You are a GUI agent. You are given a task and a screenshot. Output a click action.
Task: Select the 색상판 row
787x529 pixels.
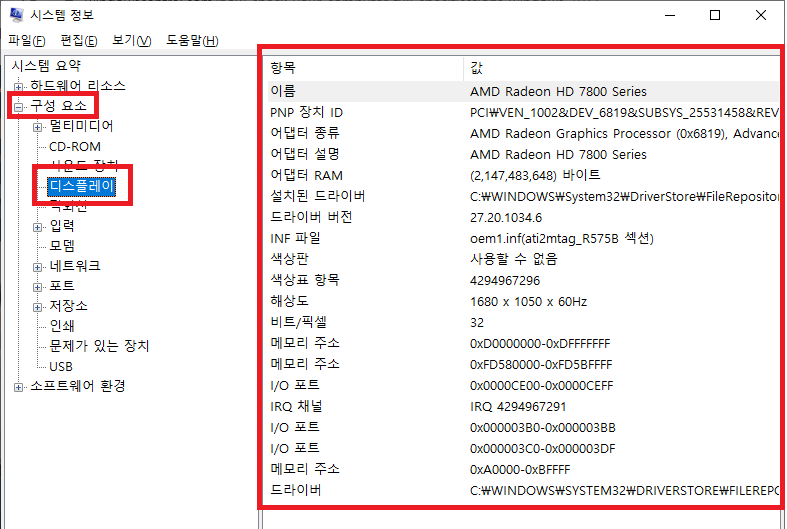[x=523, y=259]
